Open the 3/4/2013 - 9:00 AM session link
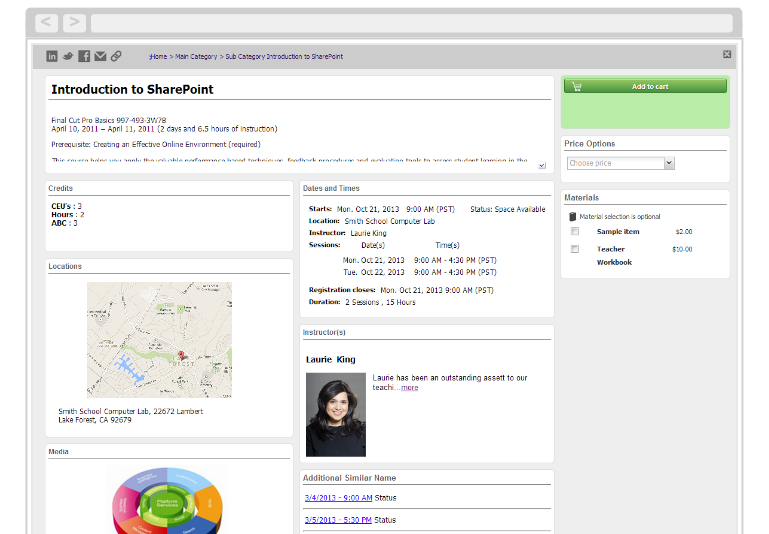 pyautogui.click(x=338, y=498)
